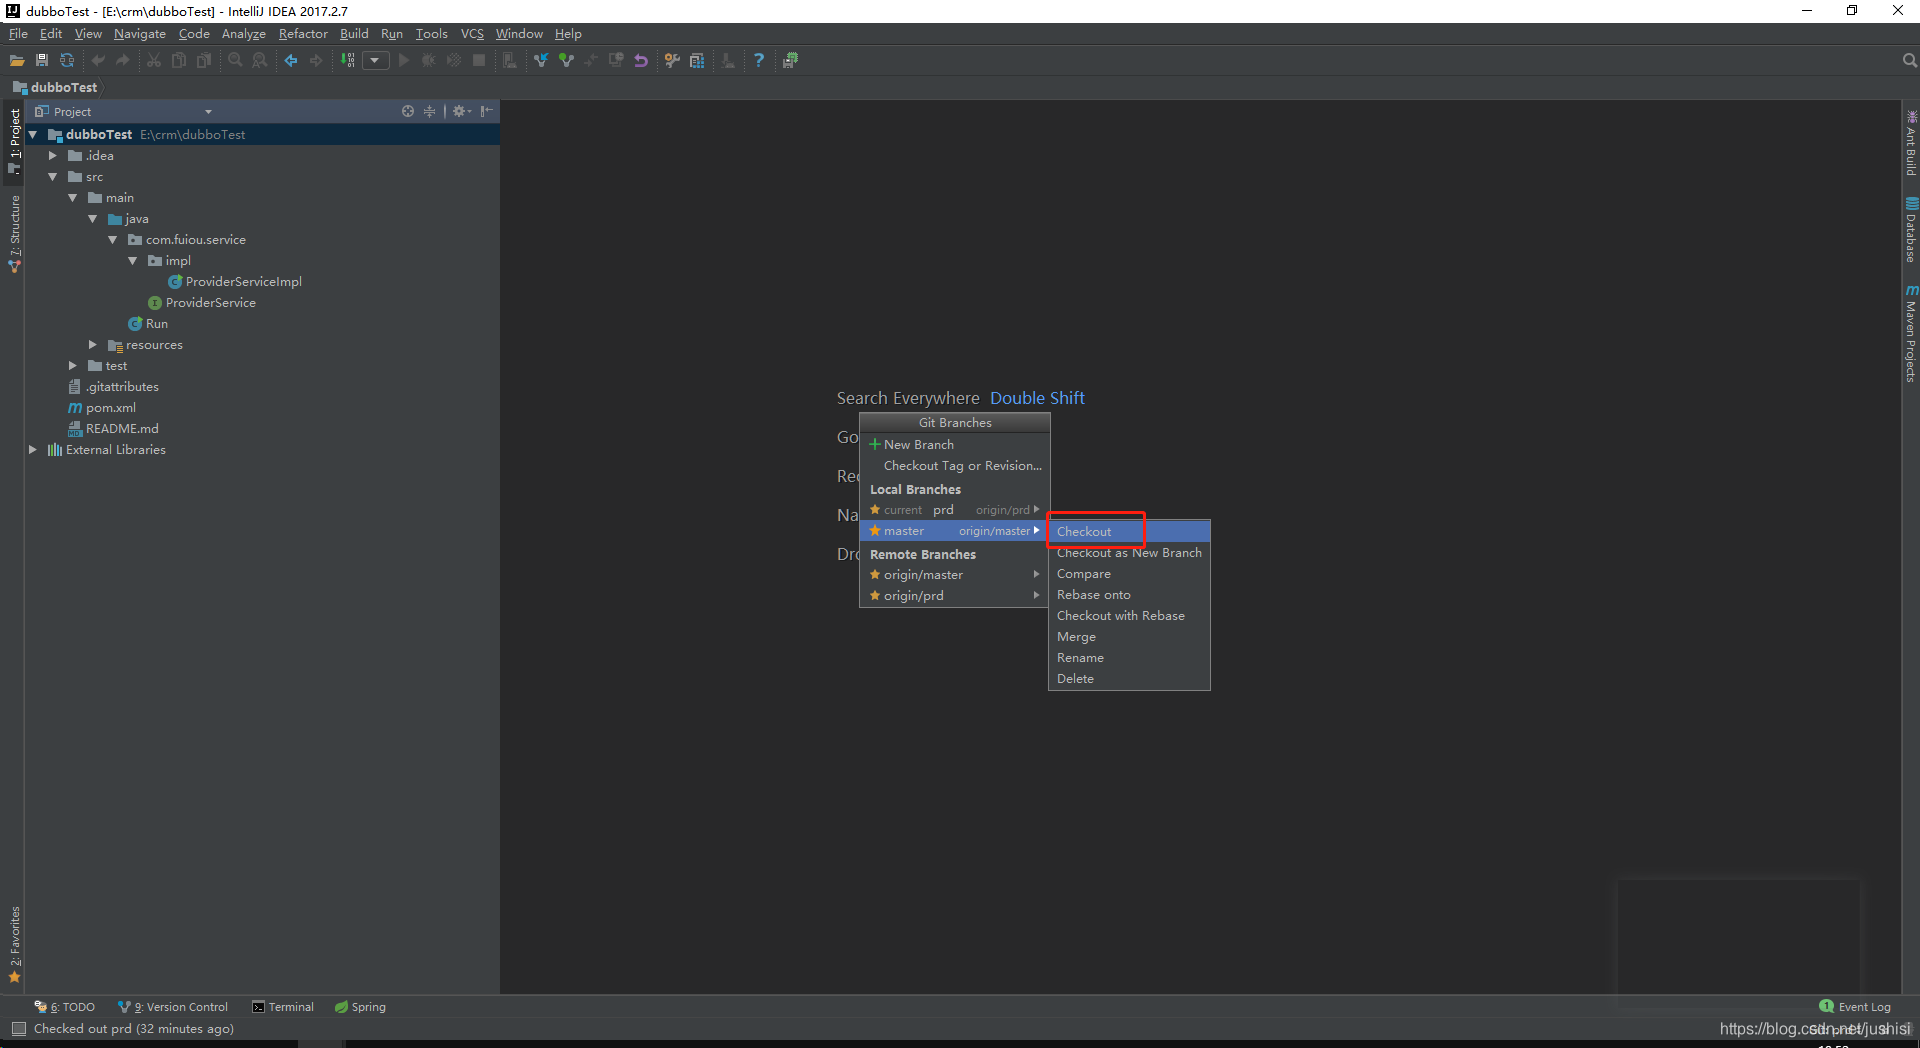Click the last green chip toolbar icon

pyautogui.click(x=790, y=61)
